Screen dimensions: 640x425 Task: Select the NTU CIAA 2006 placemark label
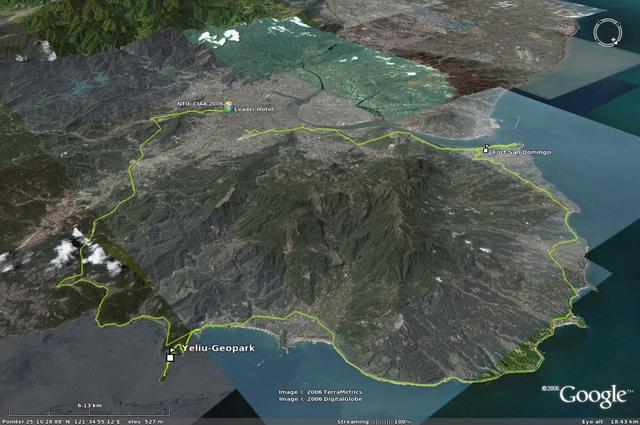[x=199, y=104]
